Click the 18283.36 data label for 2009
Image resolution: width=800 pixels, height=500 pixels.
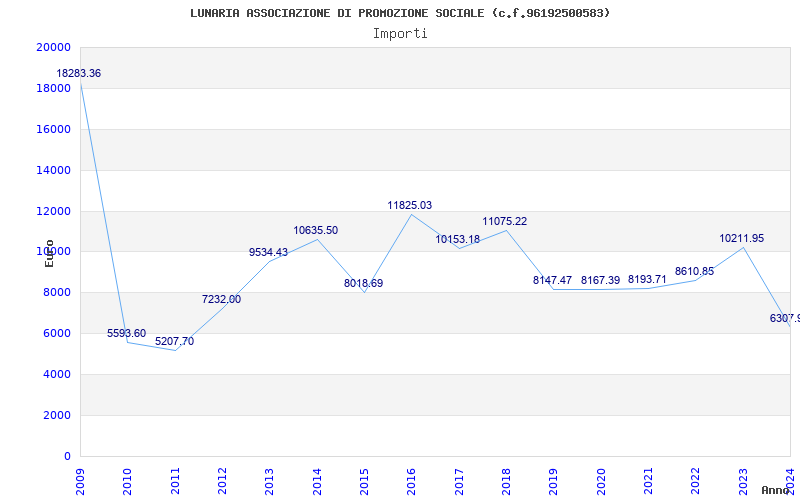[79, 73]
